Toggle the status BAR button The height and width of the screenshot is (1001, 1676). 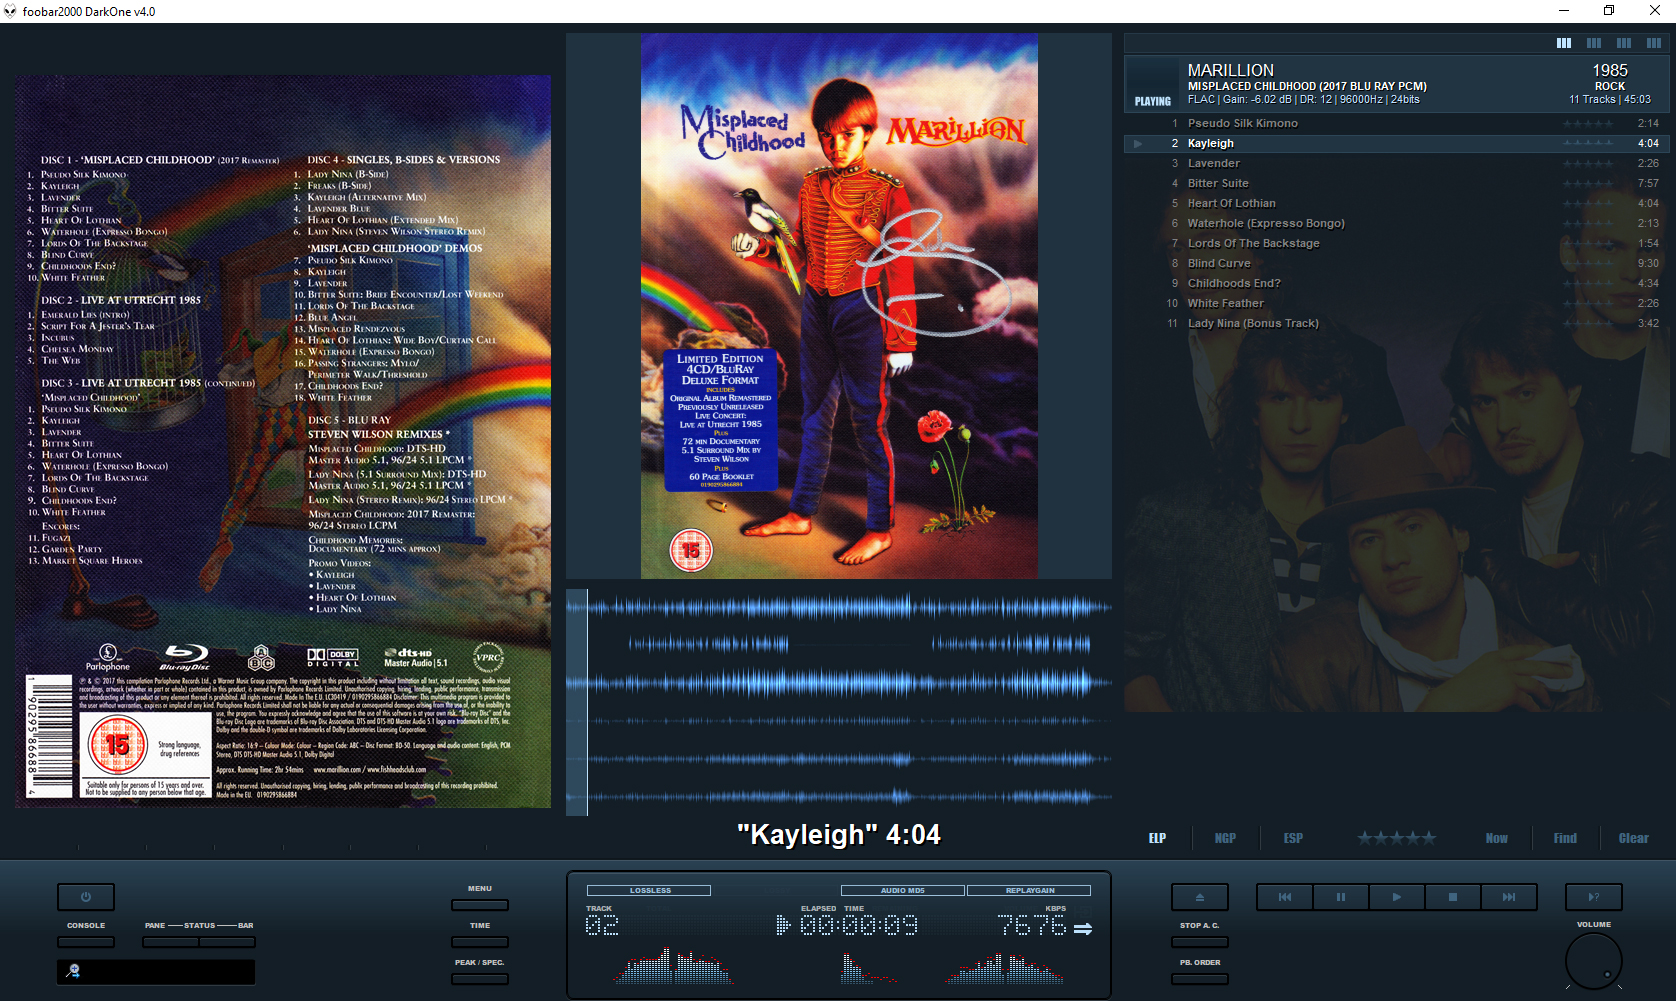click(228, 942)
